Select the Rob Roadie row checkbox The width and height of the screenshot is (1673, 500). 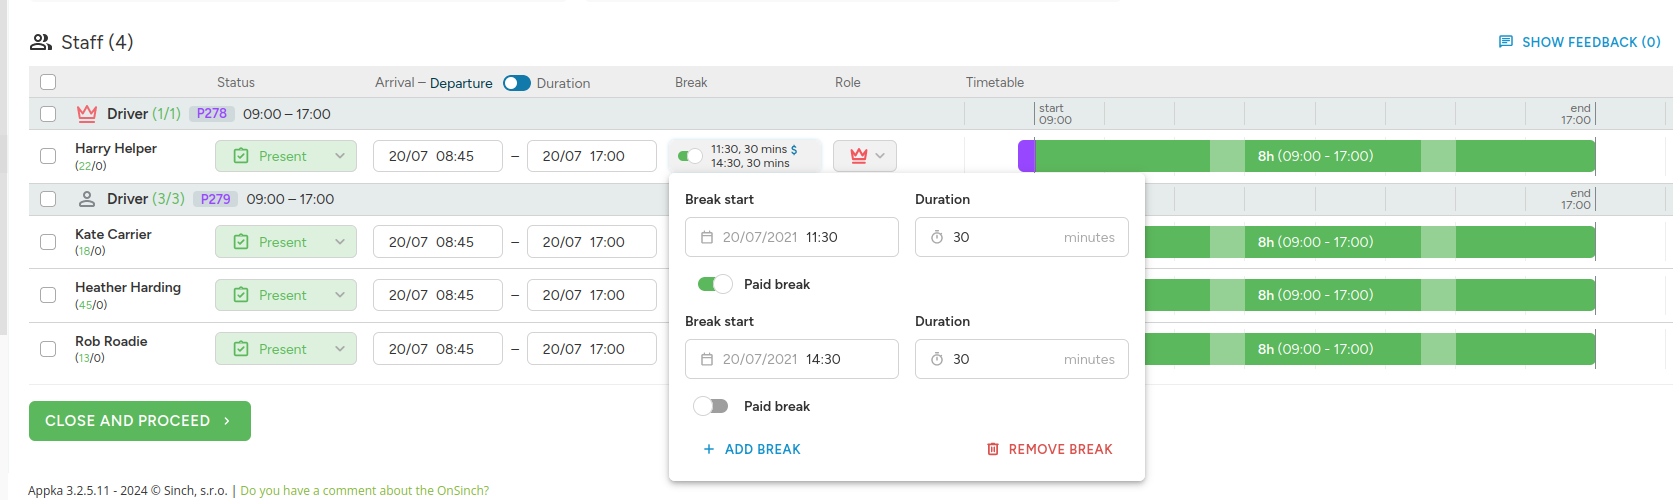(48, 349)
